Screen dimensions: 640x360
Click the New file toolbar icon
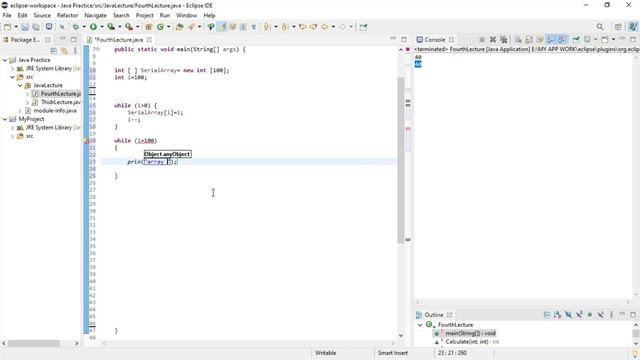point(7,27)
